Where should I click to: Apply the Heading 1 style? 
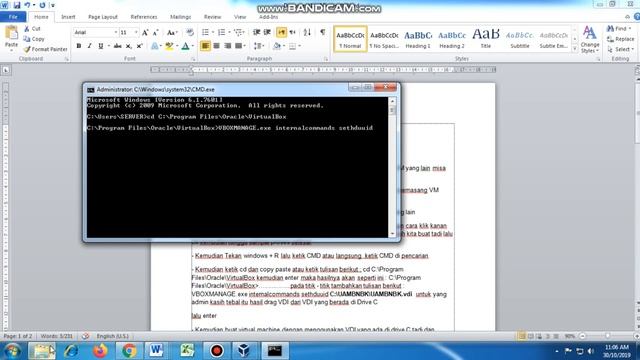[418, 39]
